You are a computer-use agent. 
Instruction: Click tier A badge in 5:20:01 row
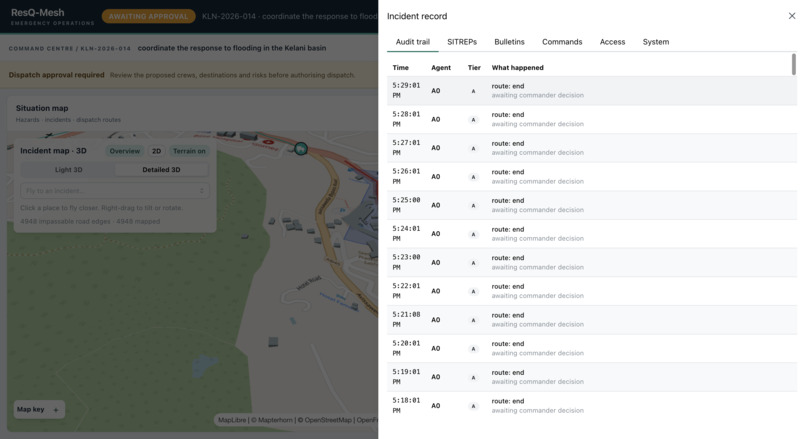click(473, 349)
